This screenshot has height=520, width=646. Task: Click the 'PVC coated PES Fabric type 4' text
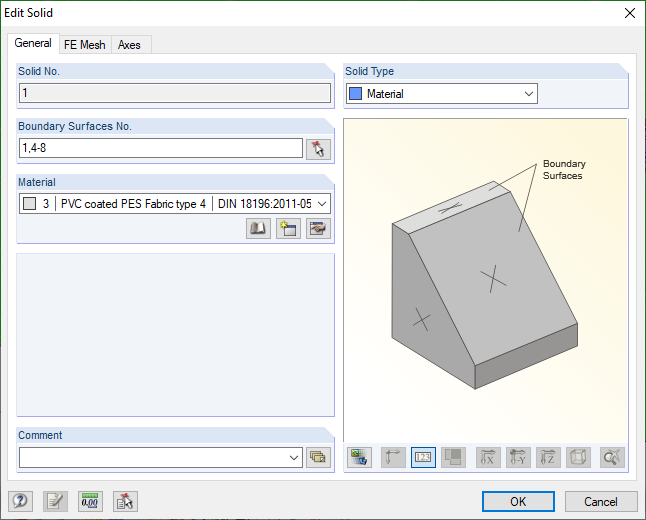(x=133, y=204)
